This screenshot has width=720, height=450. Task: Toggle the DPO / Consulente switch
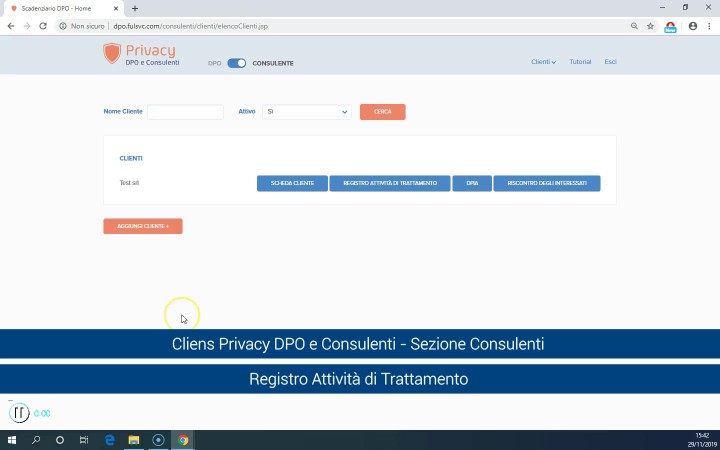pos(237,63)
